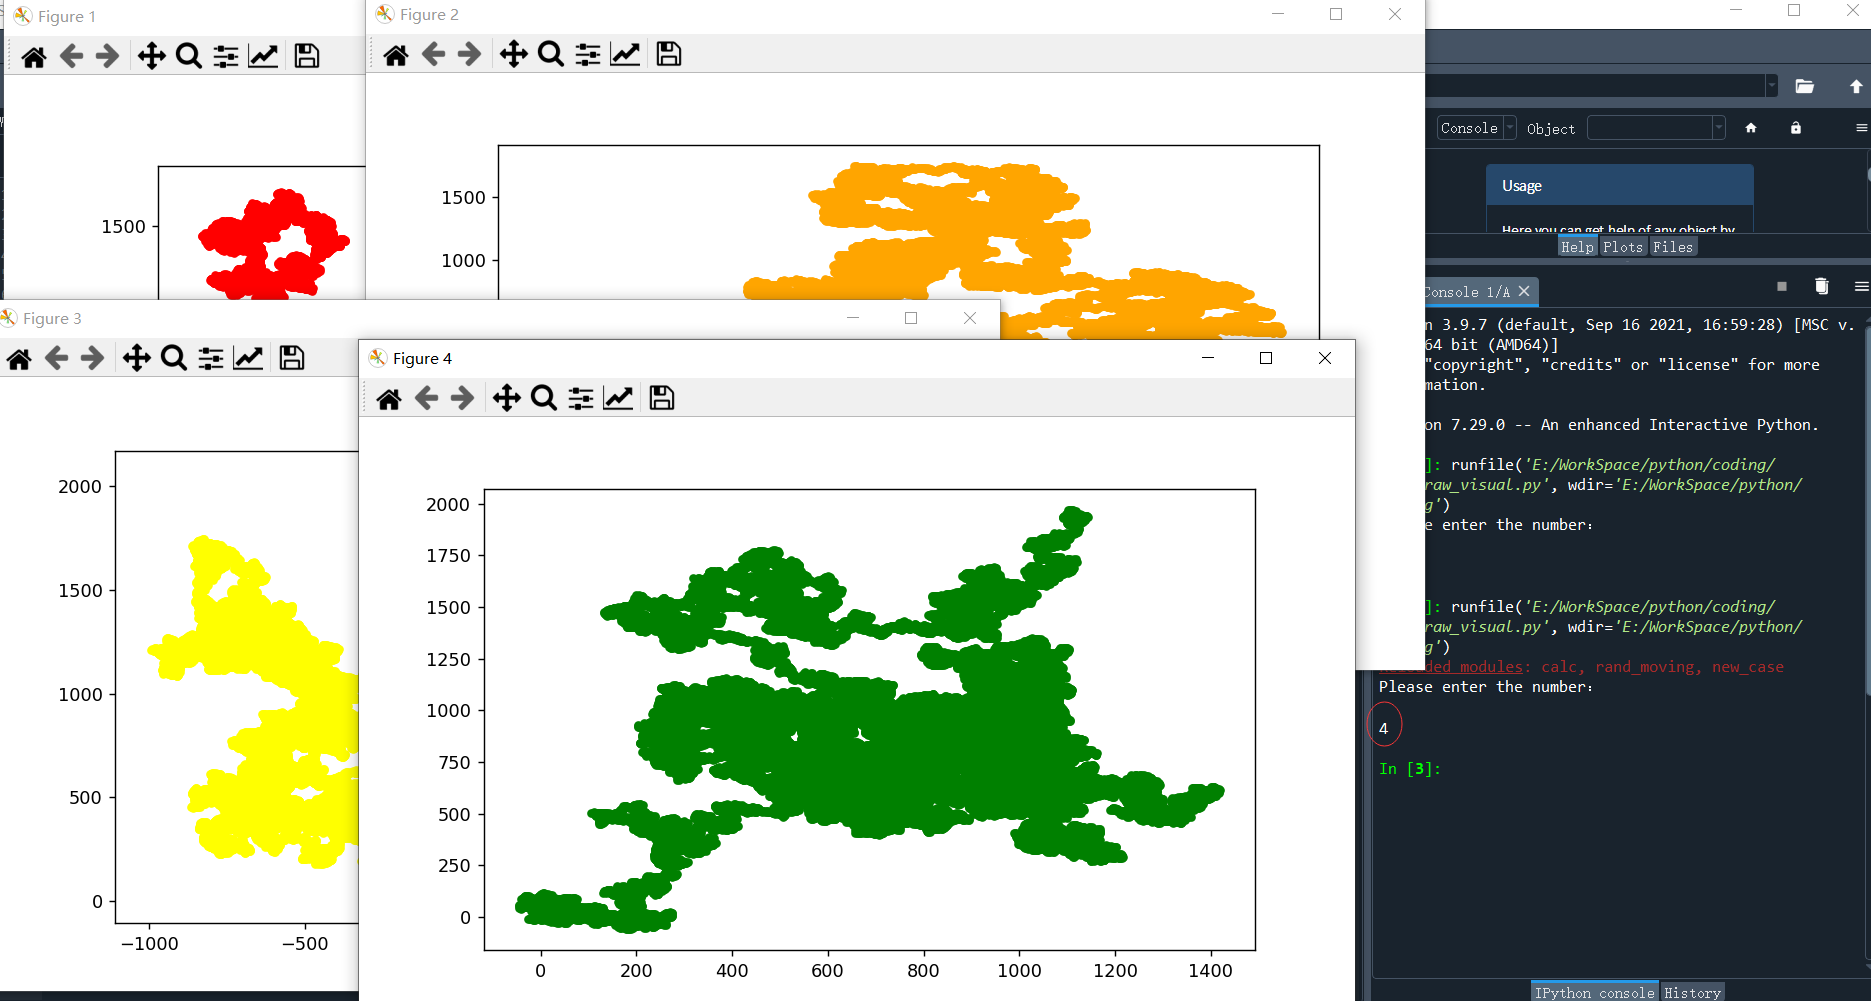Go back a view in Figure 2
The image size is (1871, 1001).
click(x=433, y=54)
